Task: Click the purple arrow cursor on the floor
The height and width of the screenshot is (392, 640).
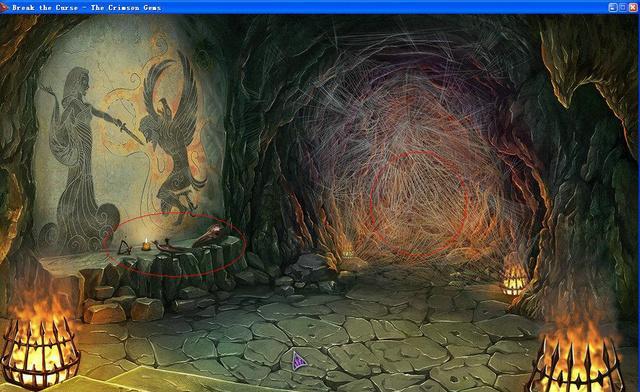Action: click(299, 361)
